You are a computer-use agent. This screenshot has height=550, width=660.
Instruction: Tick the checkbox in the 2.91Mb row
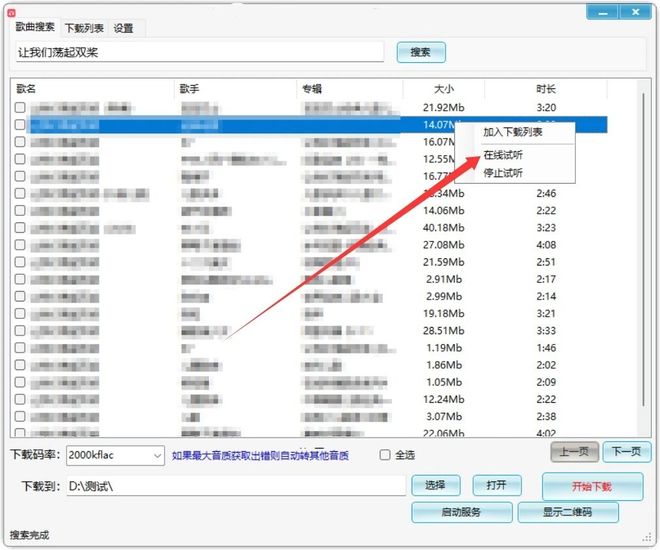20,279
